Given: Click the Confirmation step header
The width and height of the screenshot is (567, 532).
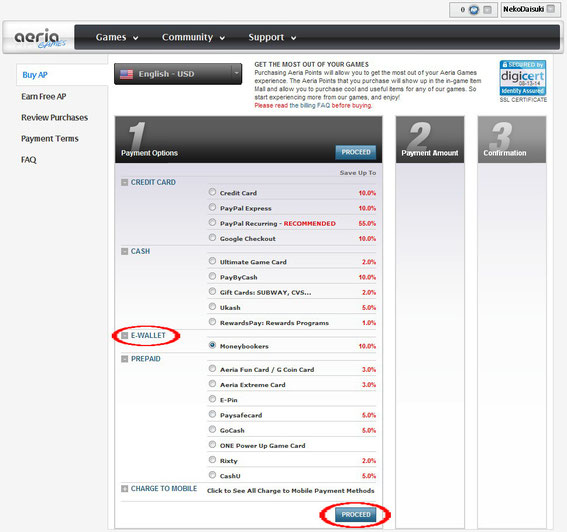Looking at the screenshot, I should click(512, 140).
